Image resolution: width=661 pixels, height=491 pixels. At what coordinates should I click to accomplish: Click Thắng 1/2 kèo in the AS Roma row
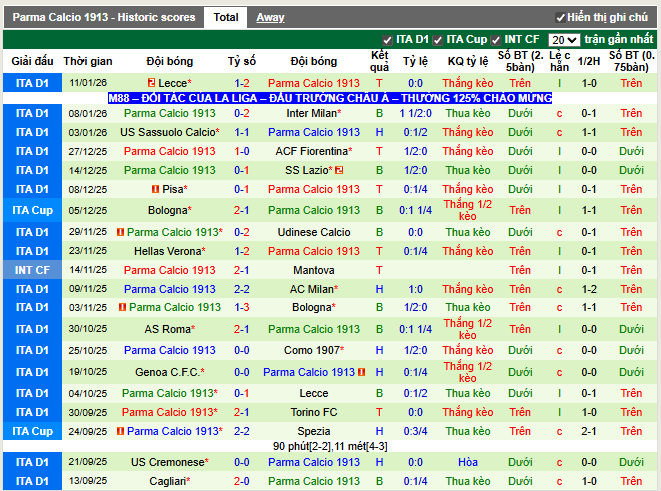click(x=468, y=329)
